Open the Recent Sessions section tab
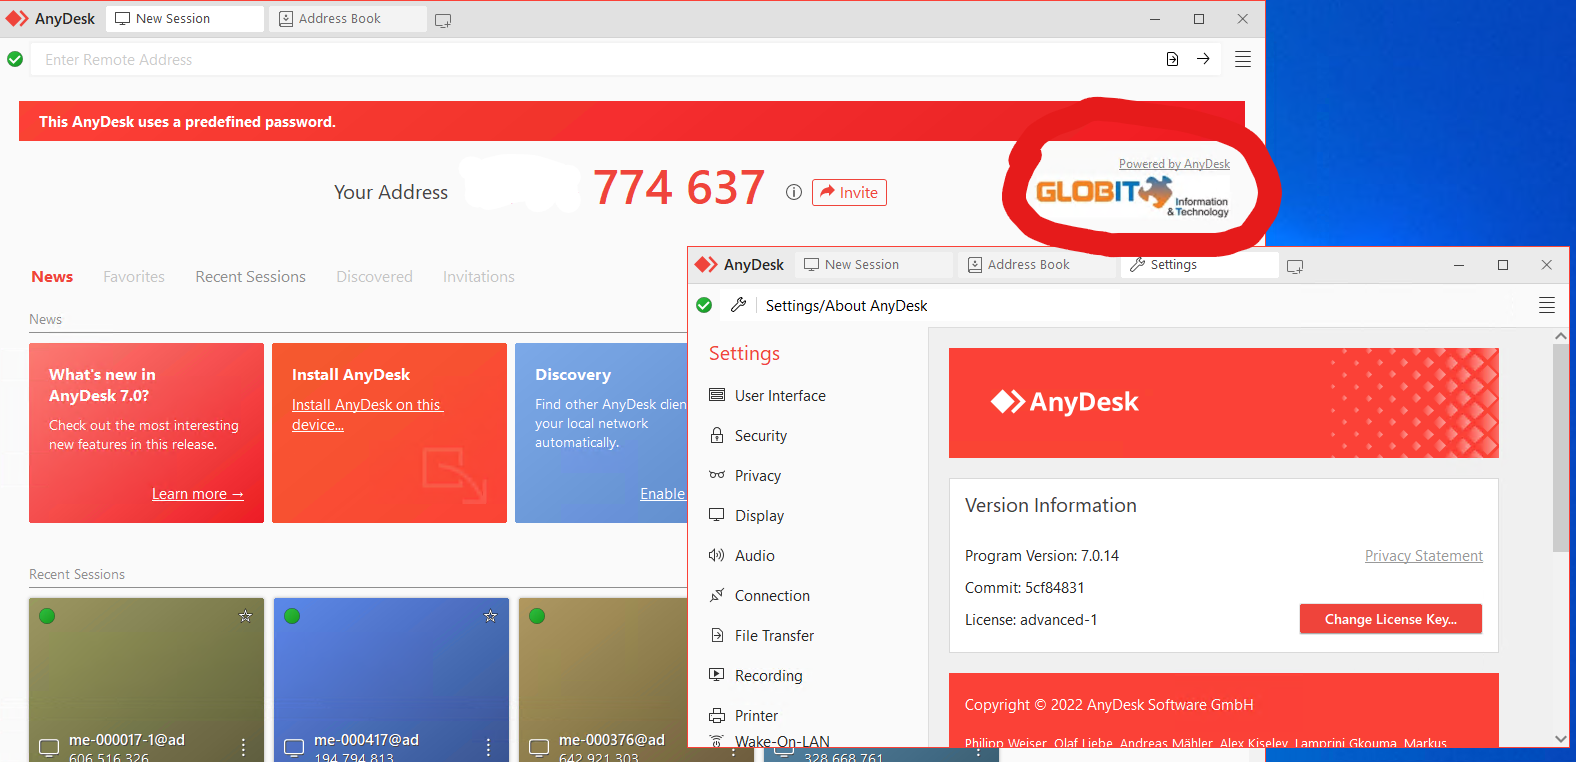Image resolution: width=1576 pixels, height=762 pixels. pos(251,277)
